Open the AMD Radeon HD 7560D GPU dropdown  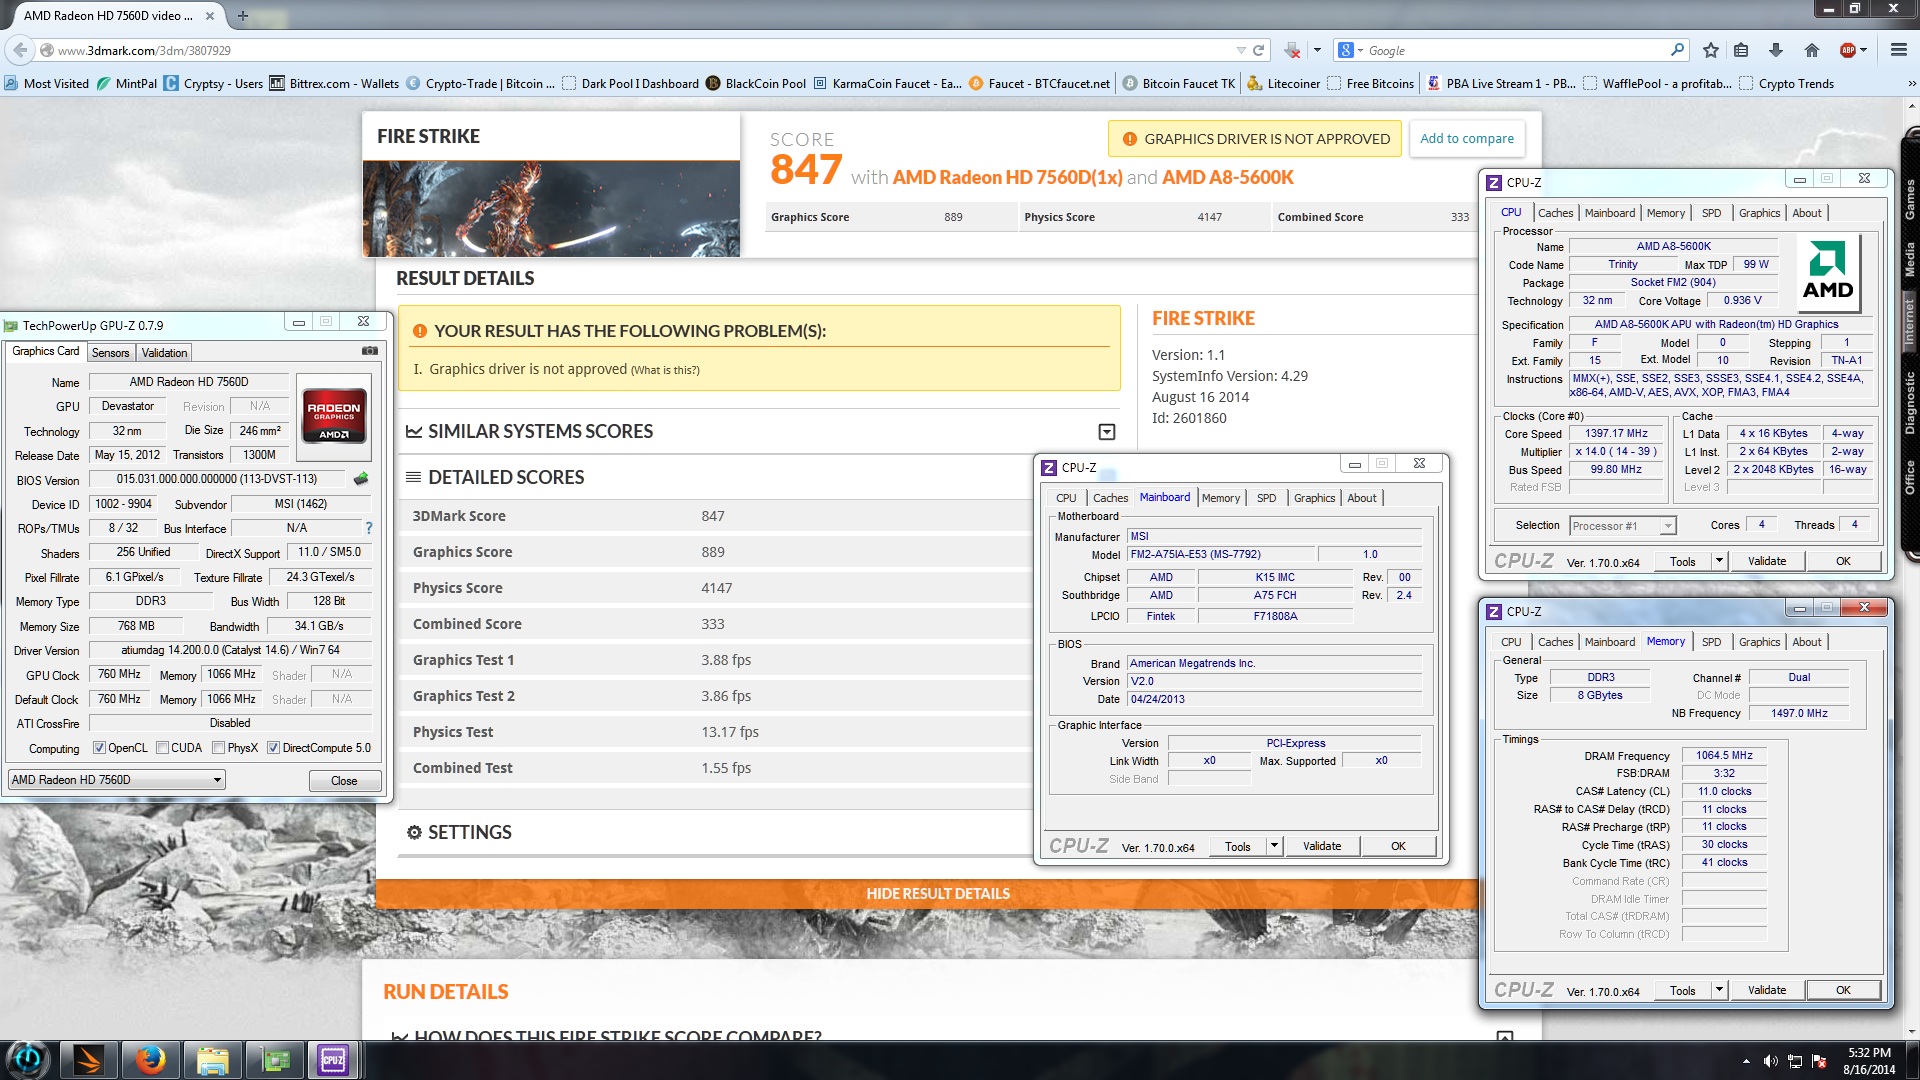116,780
